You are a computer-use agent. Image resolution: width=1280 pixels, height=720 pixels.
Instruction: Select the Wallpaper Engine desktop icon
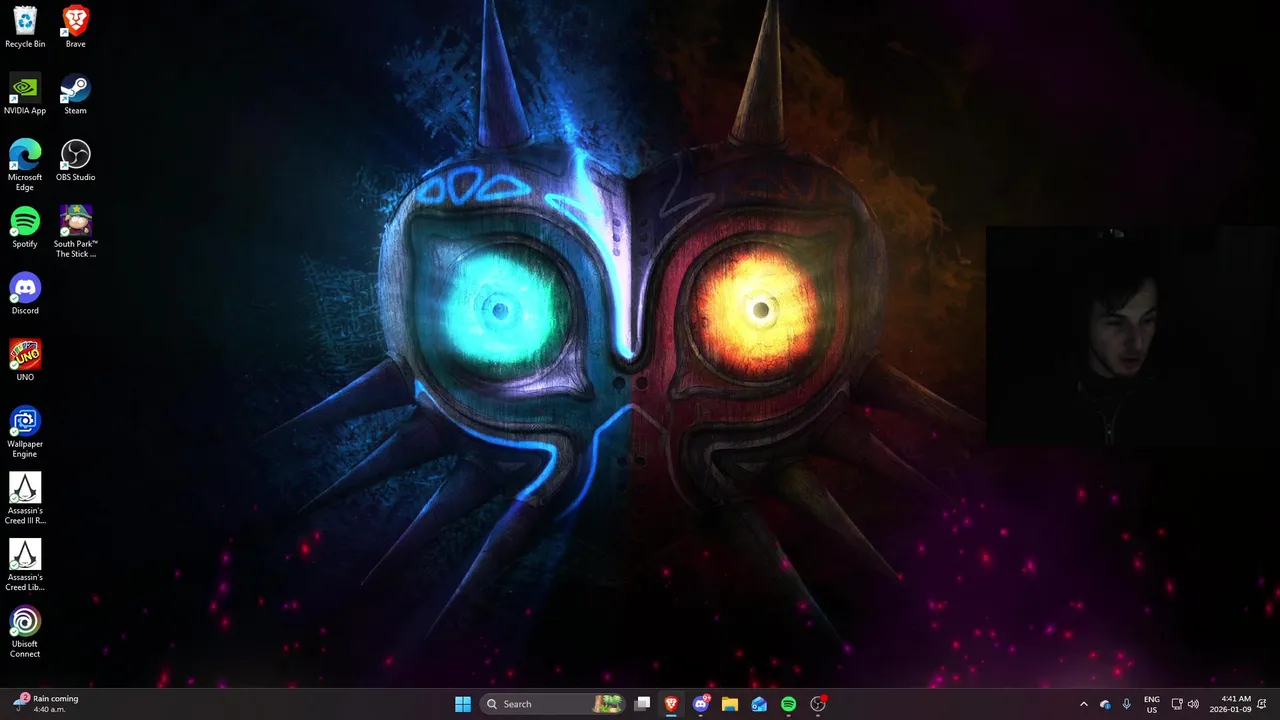point(25,432)
